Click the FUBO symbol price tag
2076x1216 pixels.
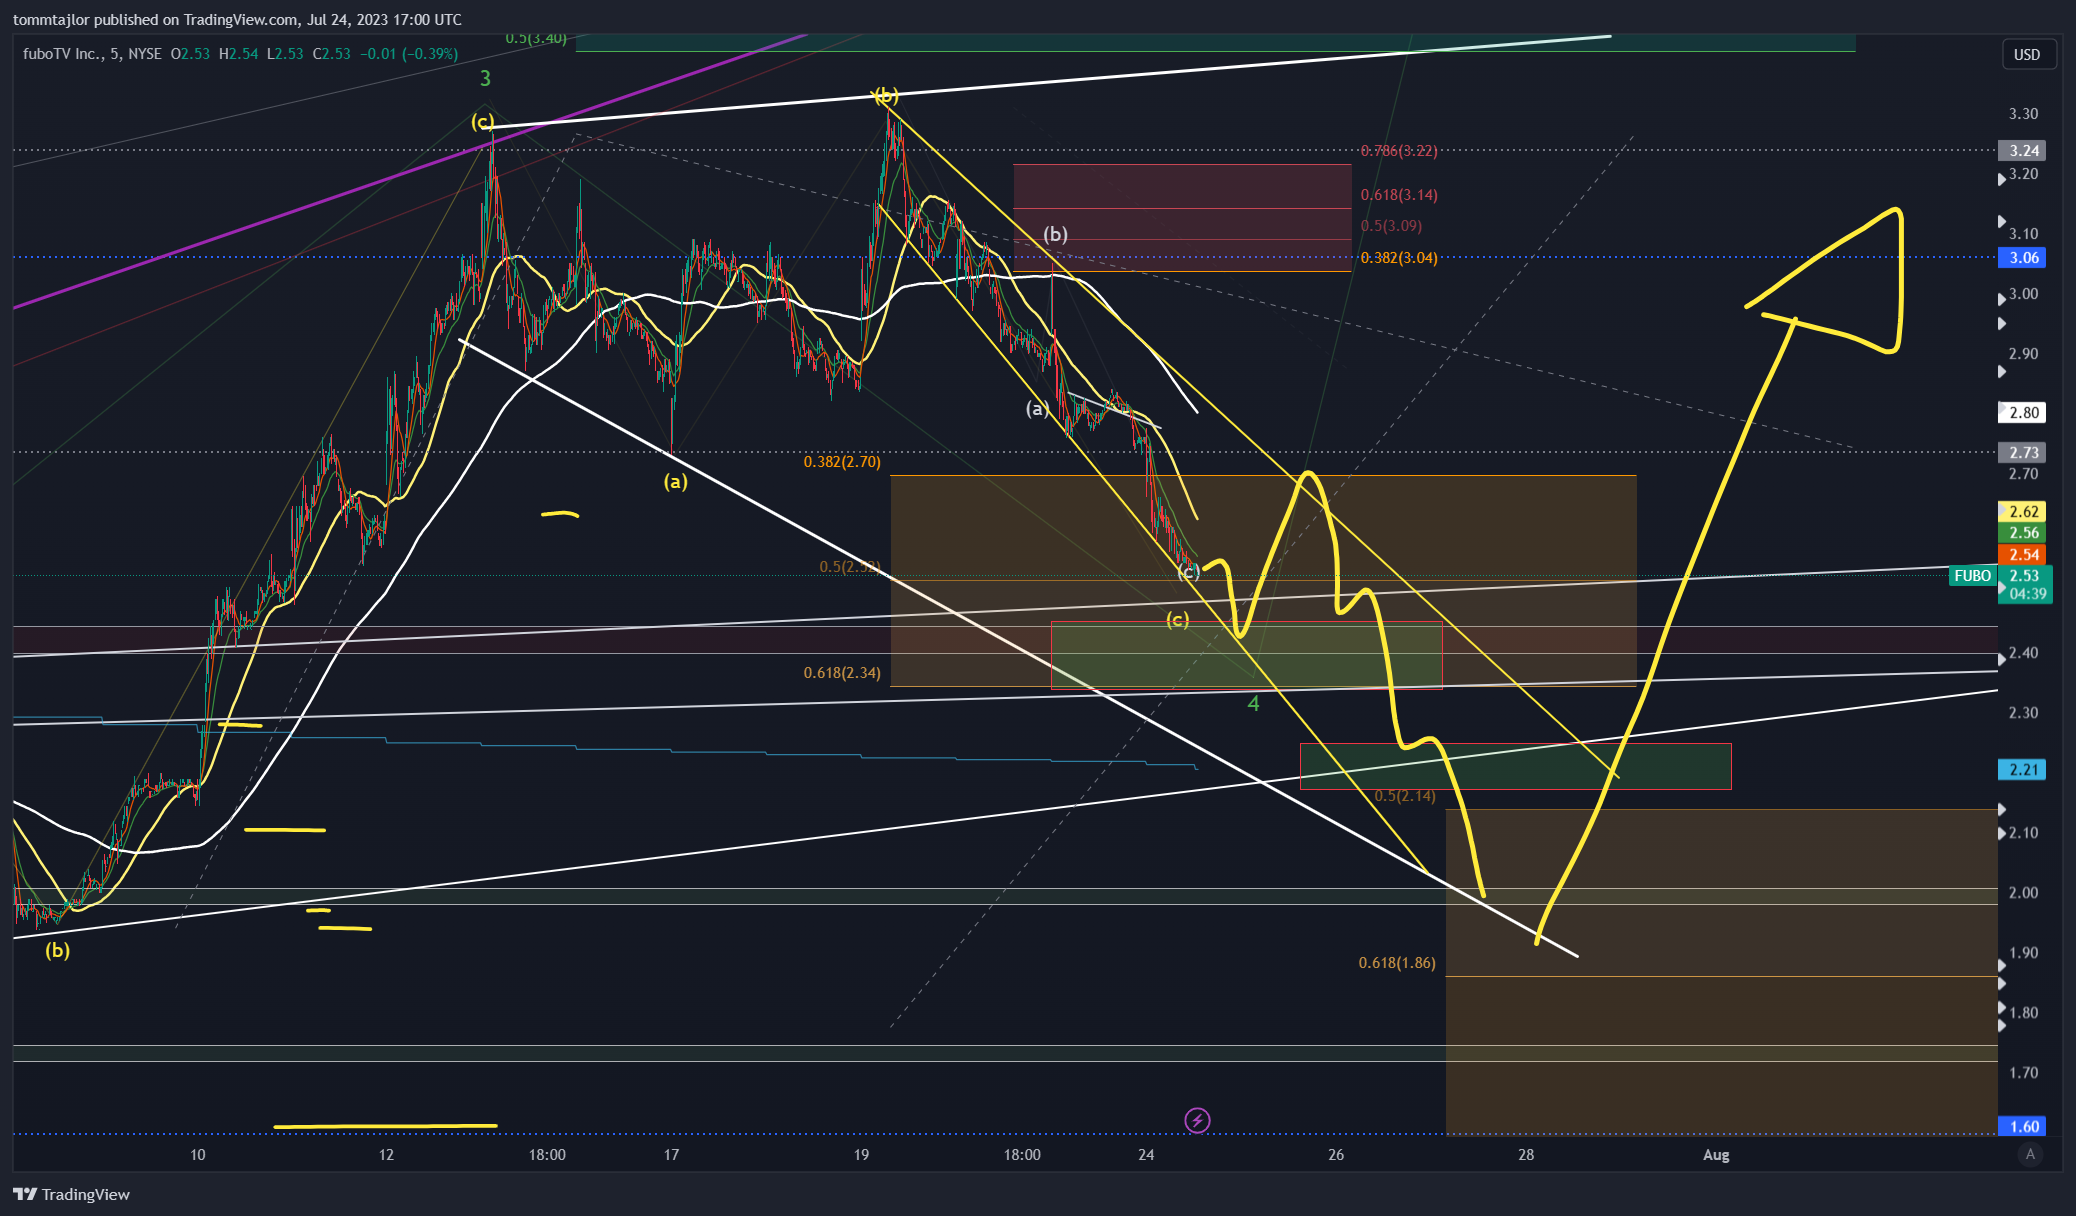[1972, 575]
